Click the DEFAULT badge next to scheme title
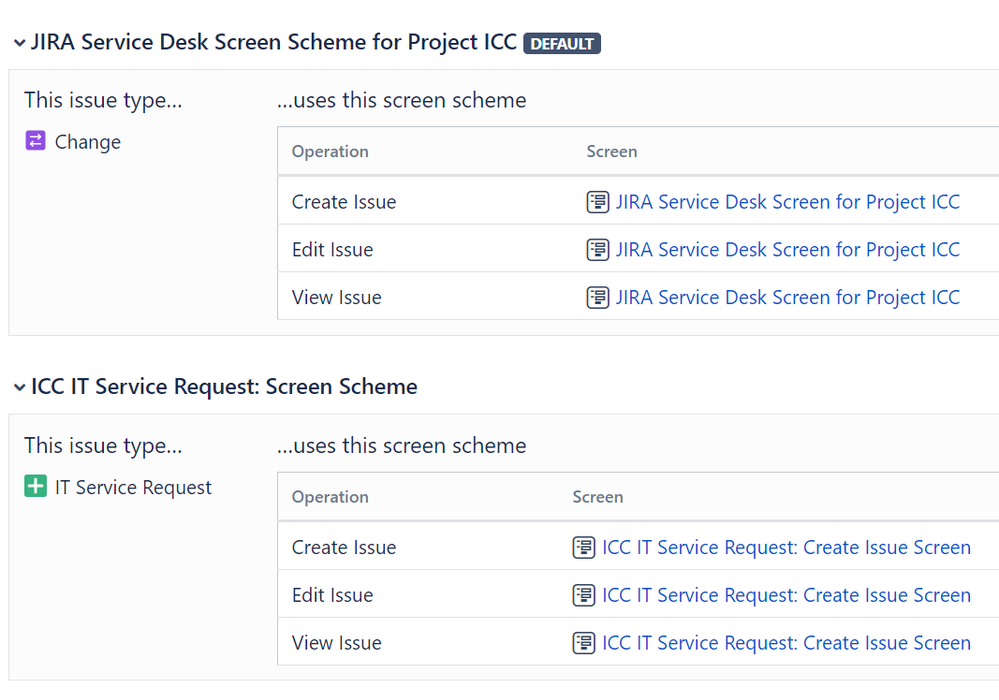Image resolution: width=999 pixels, height=700 pixels. (x=562, y=43)
